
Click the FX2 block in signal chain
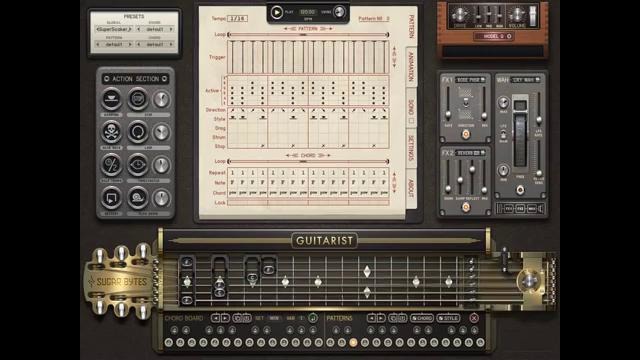pyautogui.click(x=520, y=209)
